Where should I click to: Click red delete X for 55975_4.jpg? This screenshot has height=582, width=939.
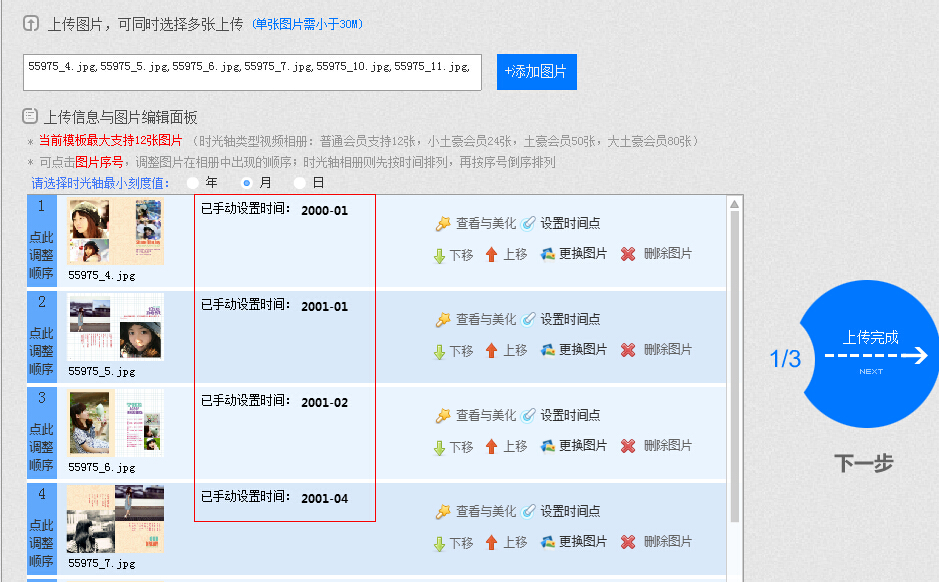tap(628, 254)
